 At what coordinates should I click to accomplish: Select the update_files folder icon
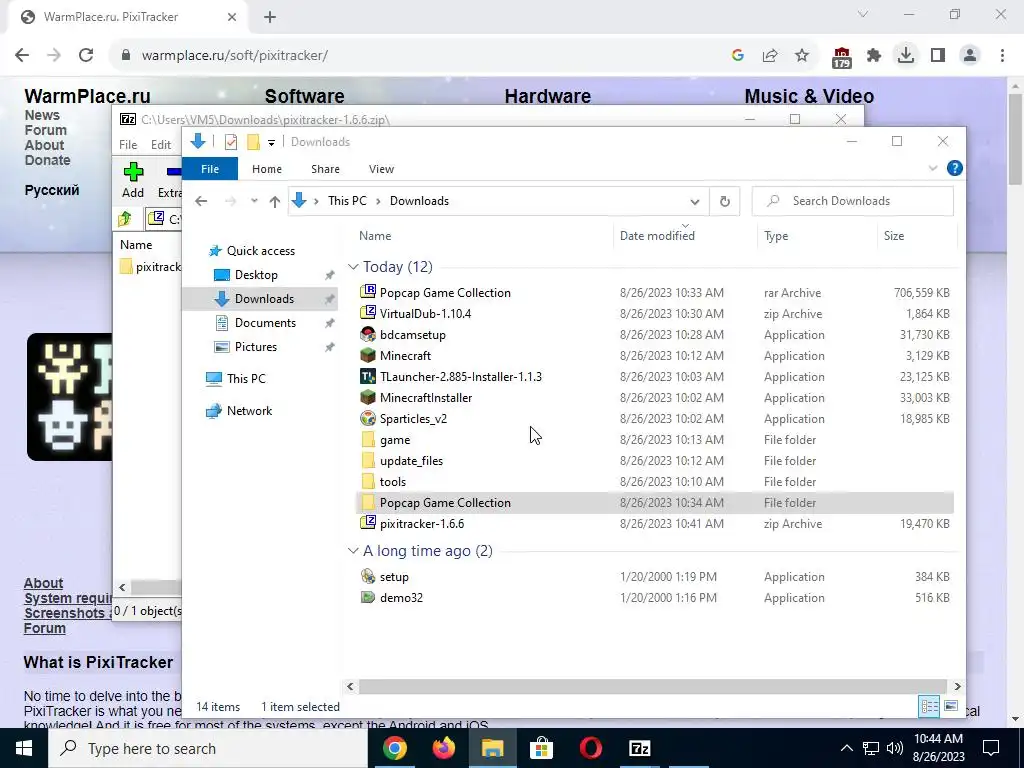368,460
